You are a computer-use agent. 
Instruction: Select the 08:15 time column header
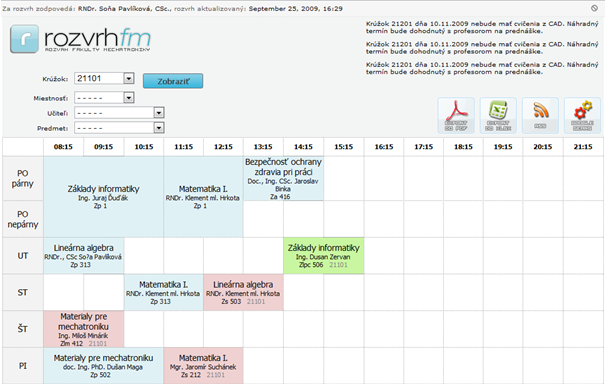(x=63, y=147)
